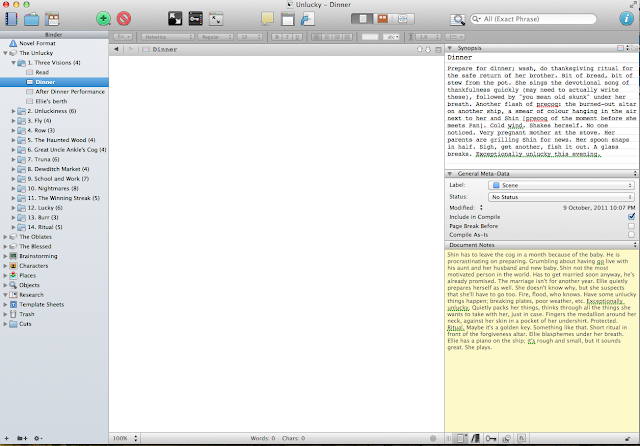Toggle underline formatting button
The image size is (640, 446).
click(x=298, y=37)
